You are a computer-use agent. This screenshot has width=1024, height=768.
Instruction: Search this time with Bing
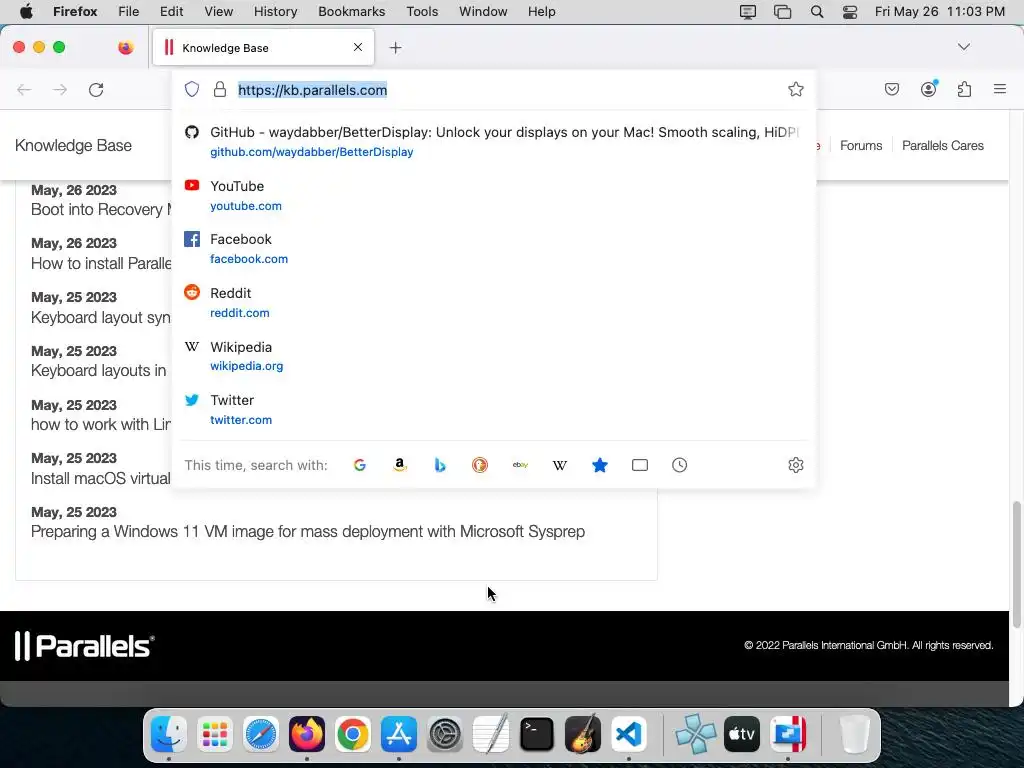coord(440,465)
